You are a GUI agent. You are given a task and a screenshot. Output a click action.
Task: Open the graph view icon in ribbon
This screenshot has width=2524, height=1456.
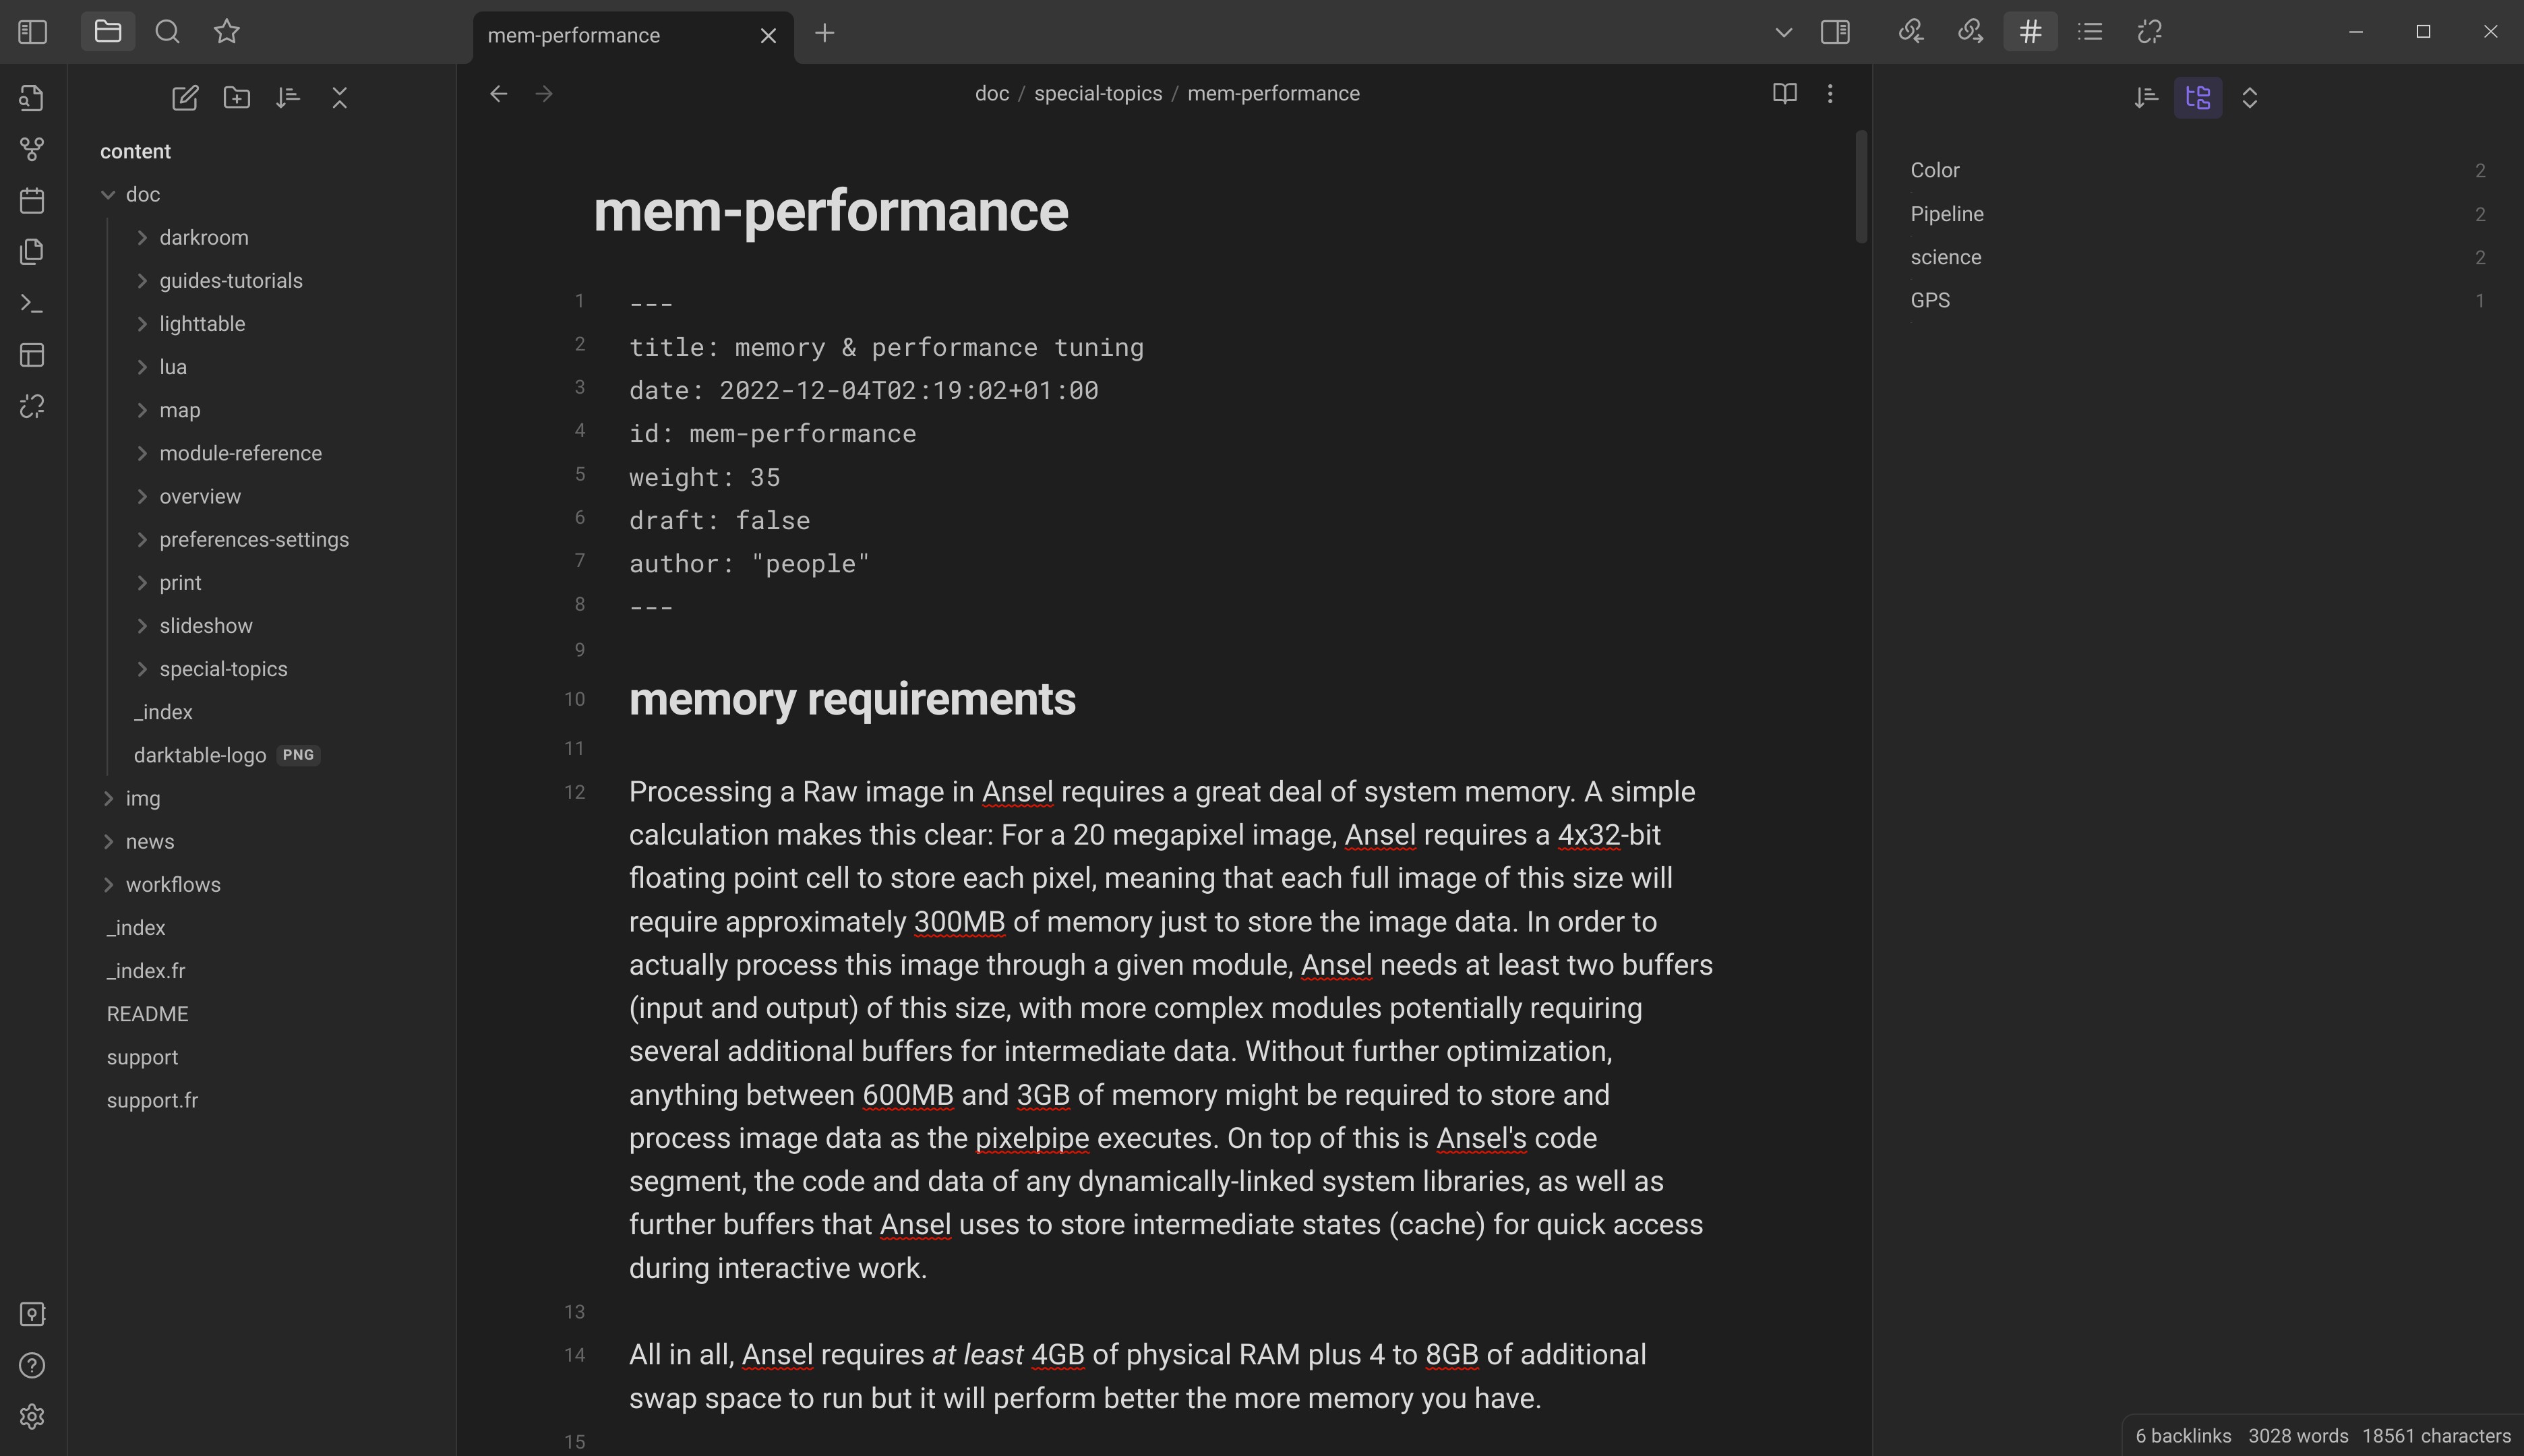tap(32, 149)
